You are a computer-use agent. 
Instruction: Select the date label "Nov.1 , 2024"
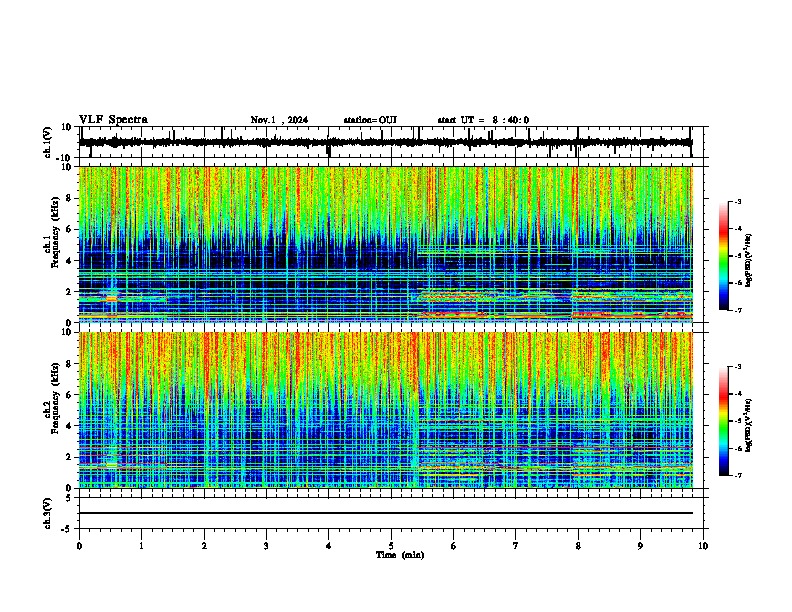point(279,120)
